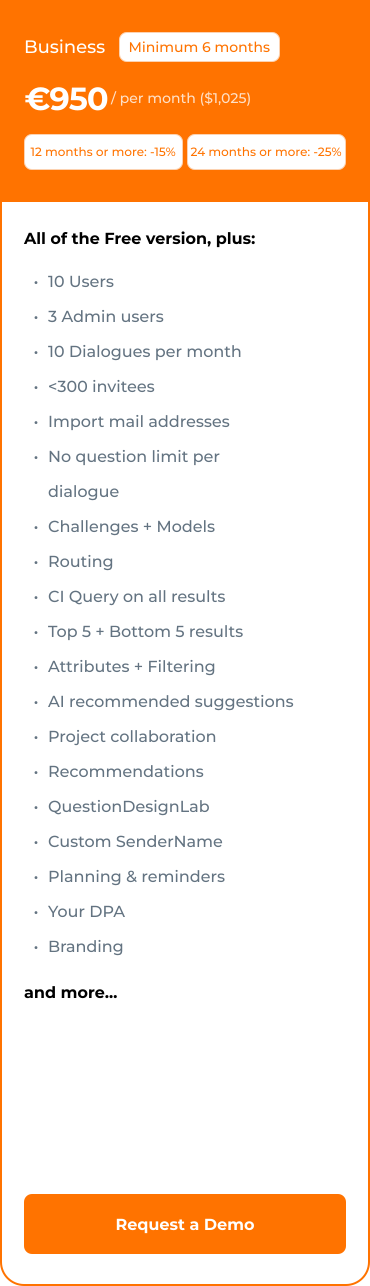
Task: Click the and more... text
Action: (71, 993)
